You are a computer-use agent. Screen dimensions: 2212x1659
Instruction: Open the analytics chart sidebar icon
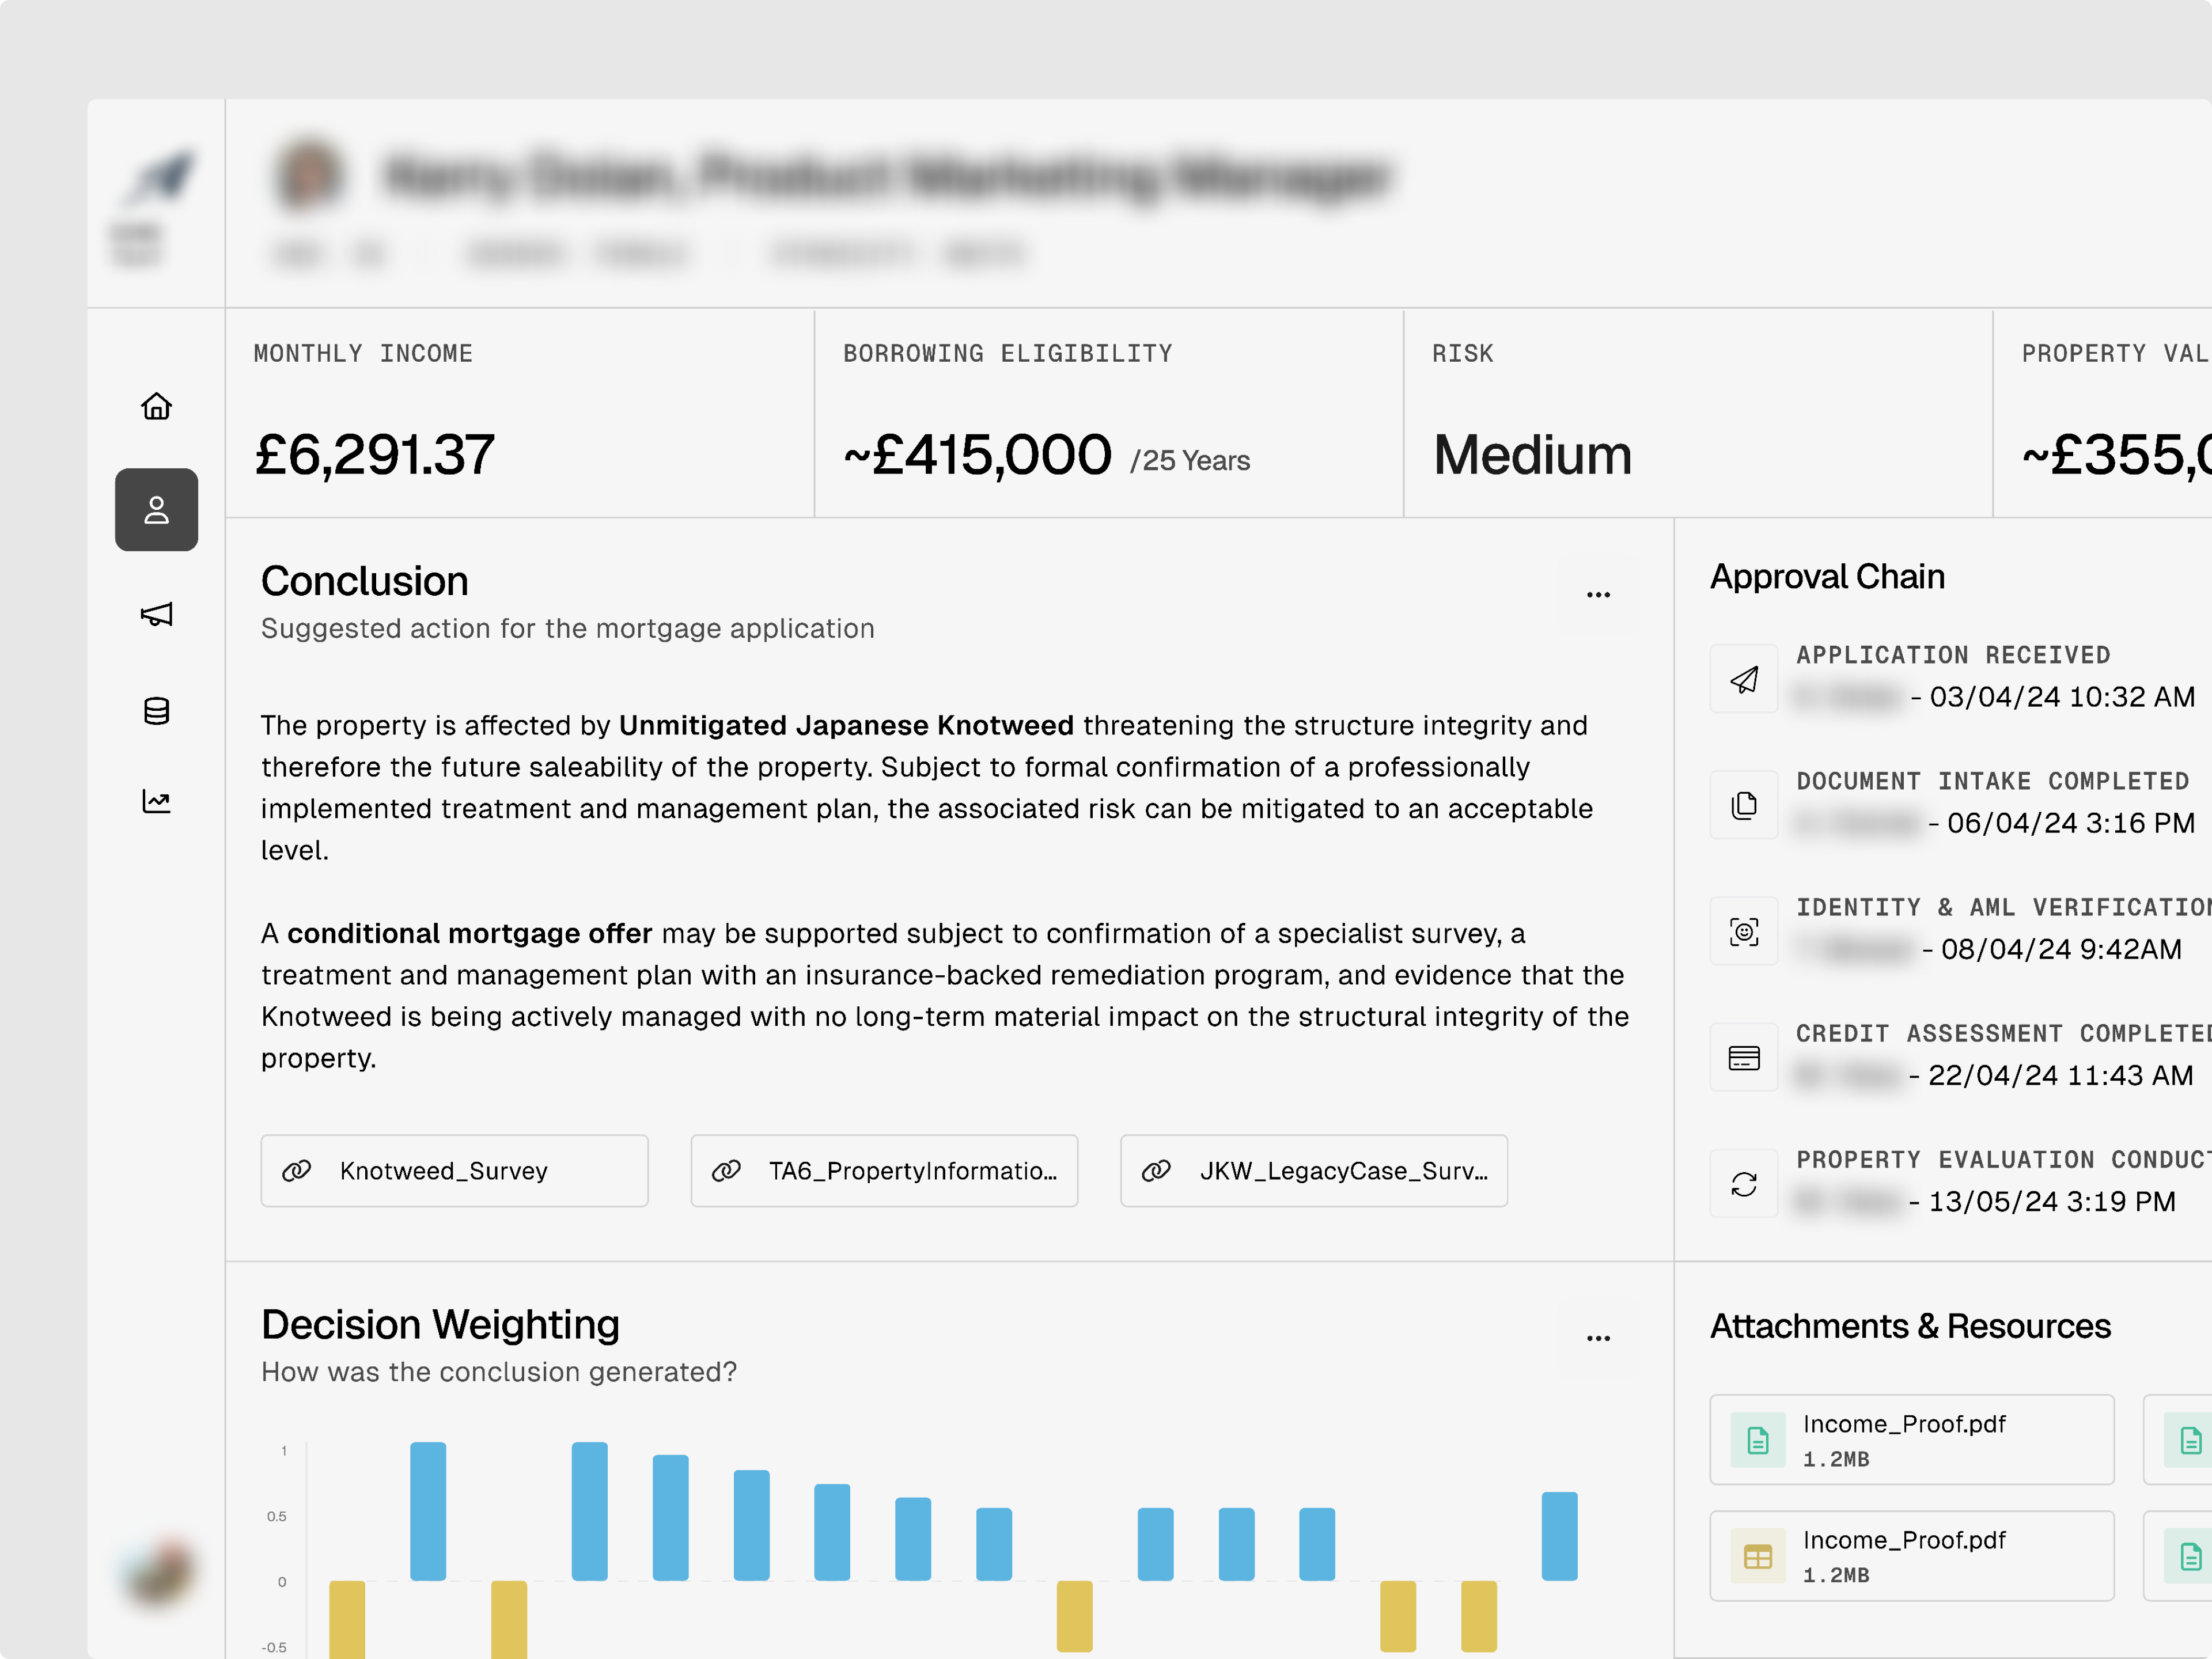coord(156,801)
